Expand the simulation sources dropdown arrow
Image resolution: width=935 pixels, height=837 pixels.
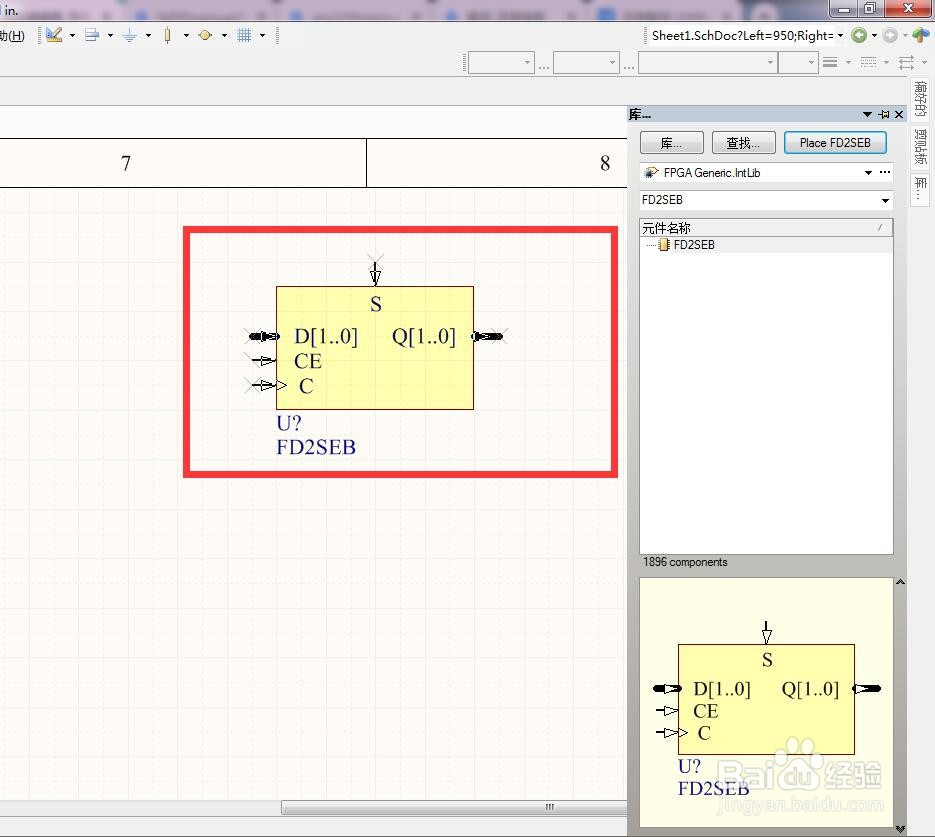pos(224,36)
